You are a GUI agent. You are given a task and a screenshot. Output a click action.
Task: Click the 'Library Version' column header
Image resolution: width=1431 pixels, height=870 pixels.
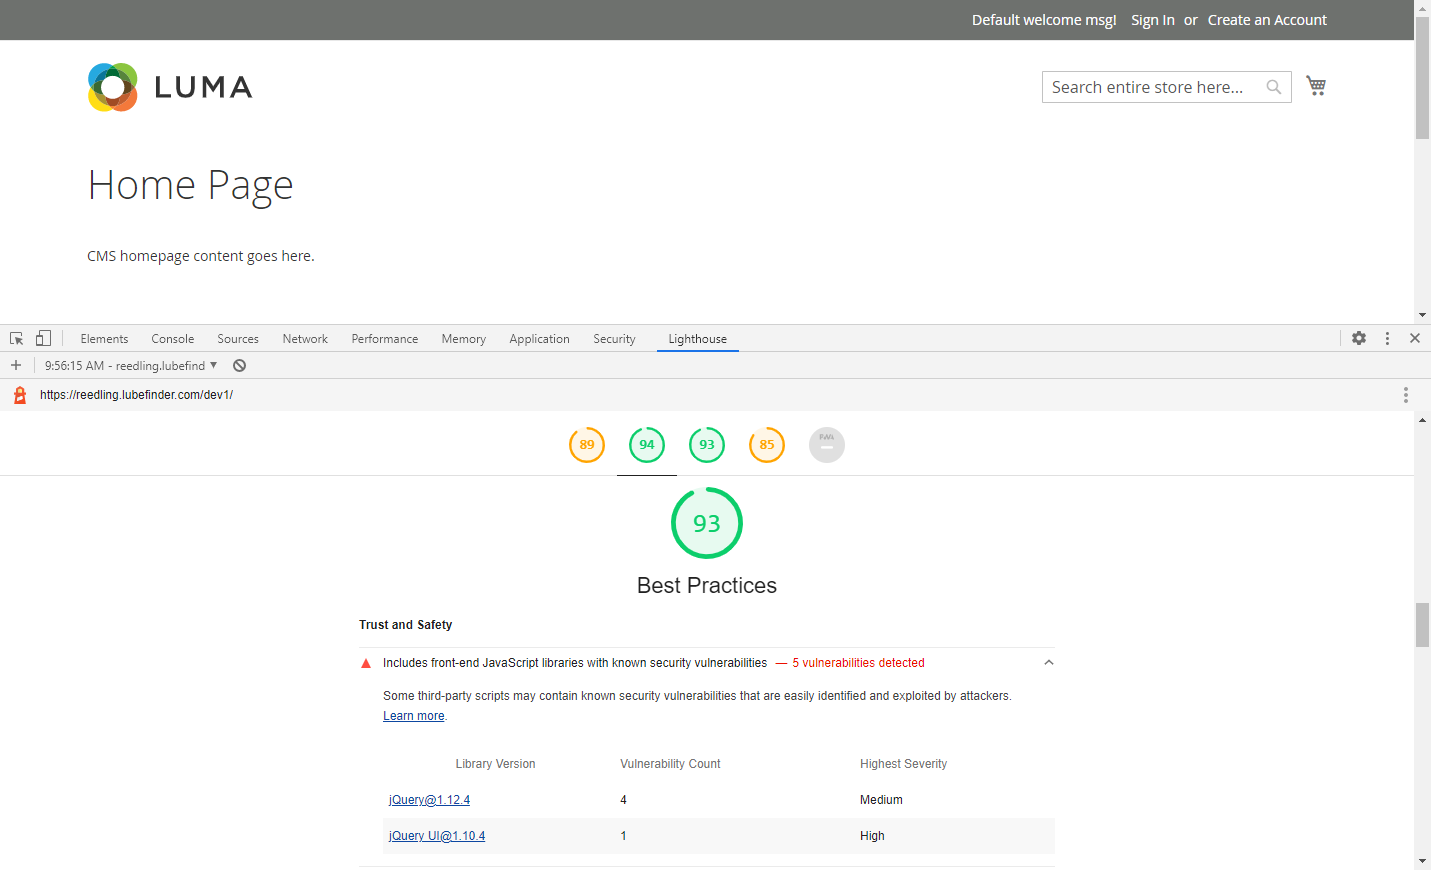(495, 764)
